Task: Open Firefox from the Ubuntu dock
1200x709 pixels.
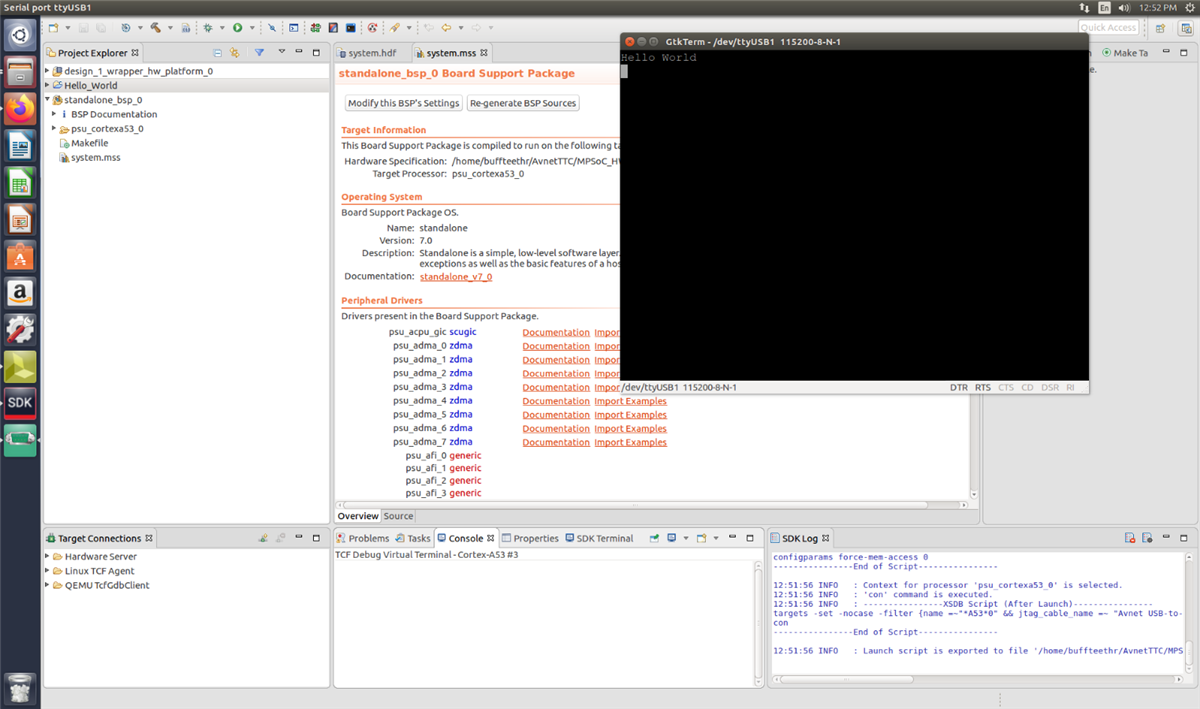Action: tap(20, 109)
